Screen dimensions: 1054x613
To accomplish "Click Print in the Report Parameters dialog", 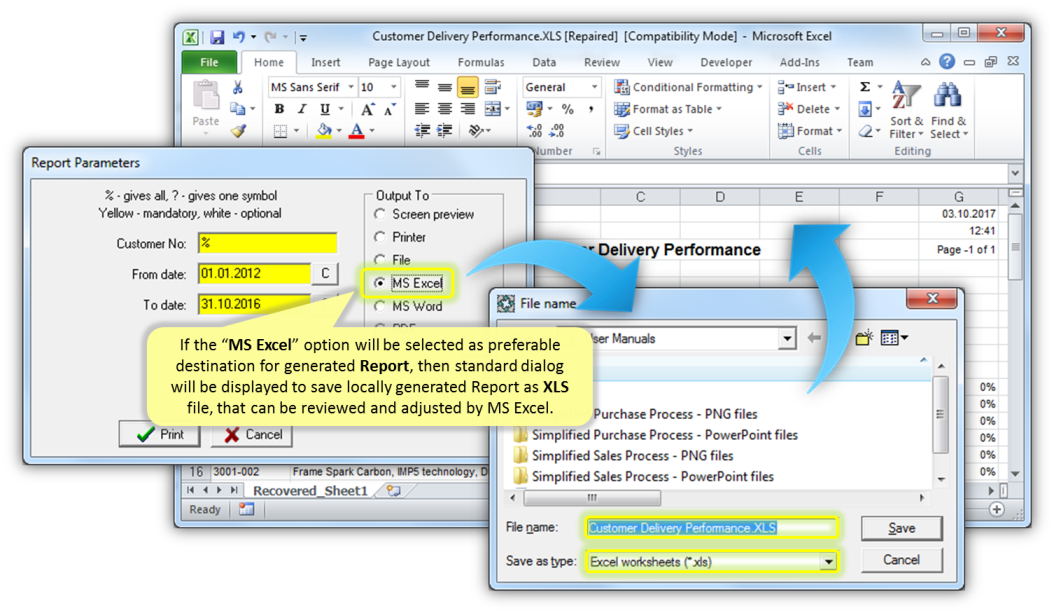I will [x=159, y=434].
